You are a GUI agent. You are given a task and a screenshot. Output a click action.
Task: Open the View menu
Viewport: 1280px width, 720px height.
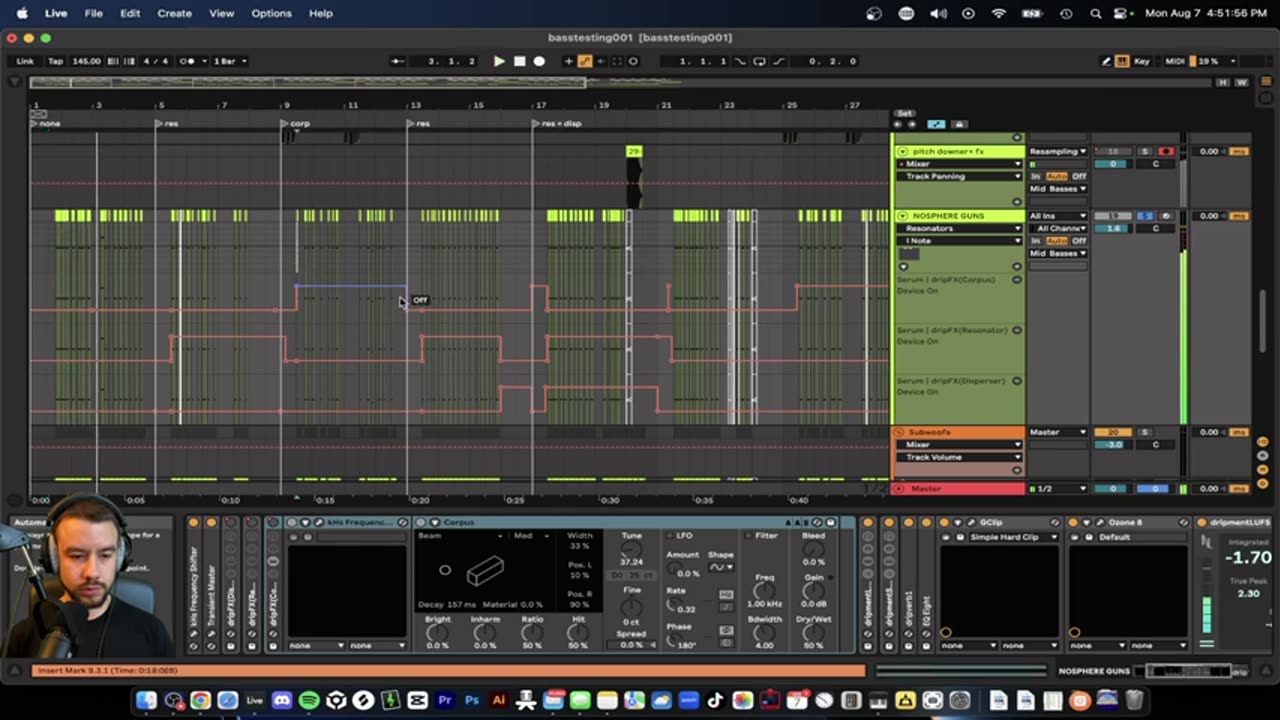click(x=221, y=13)
